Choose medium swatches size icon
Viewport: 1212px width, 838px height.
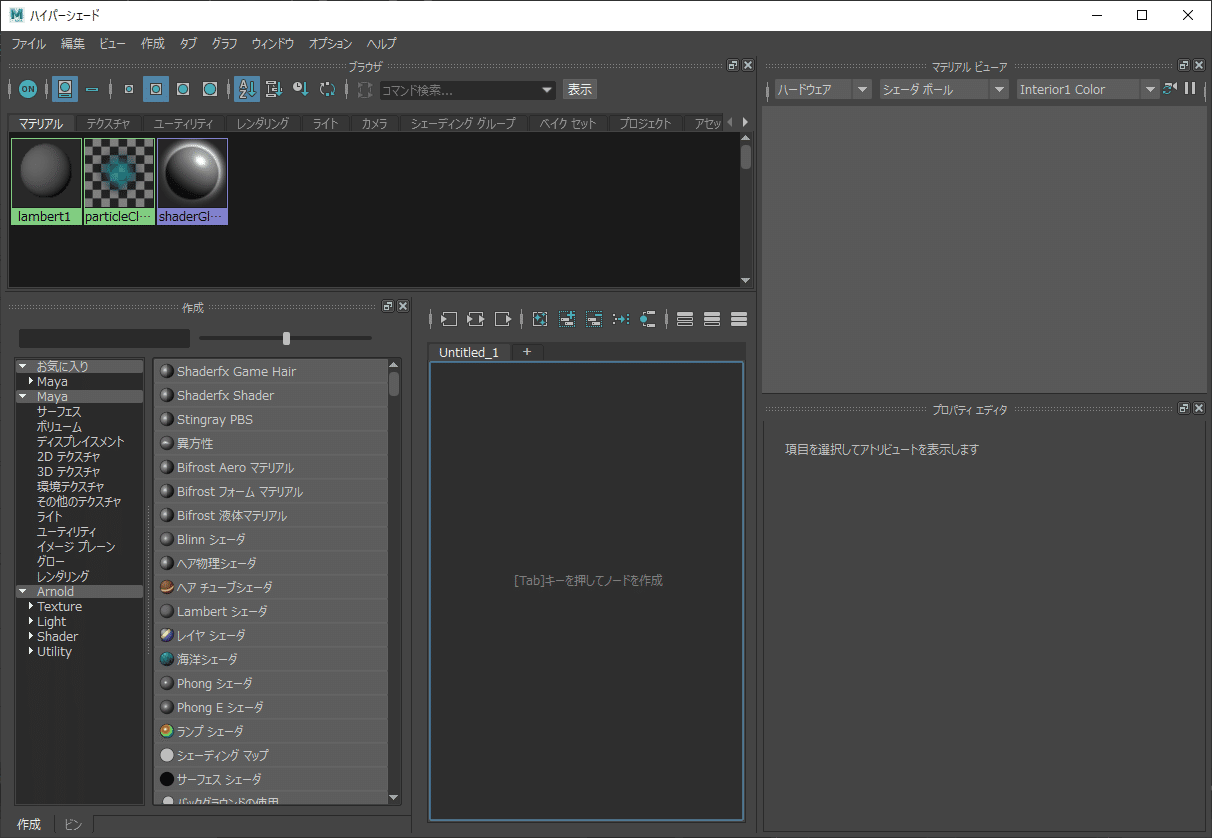click(156, 89)
